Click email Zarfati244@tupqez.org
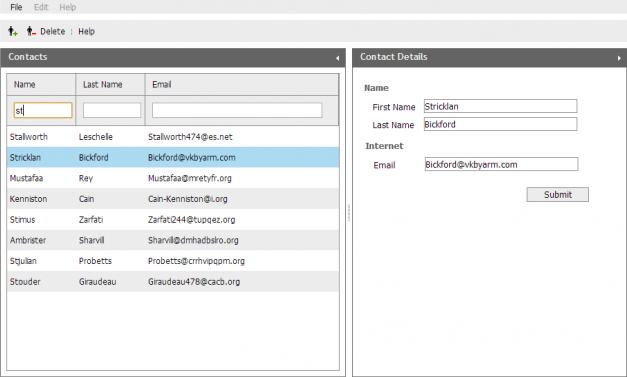The width and height of the screenshot is (627, 377). [192, 219]
